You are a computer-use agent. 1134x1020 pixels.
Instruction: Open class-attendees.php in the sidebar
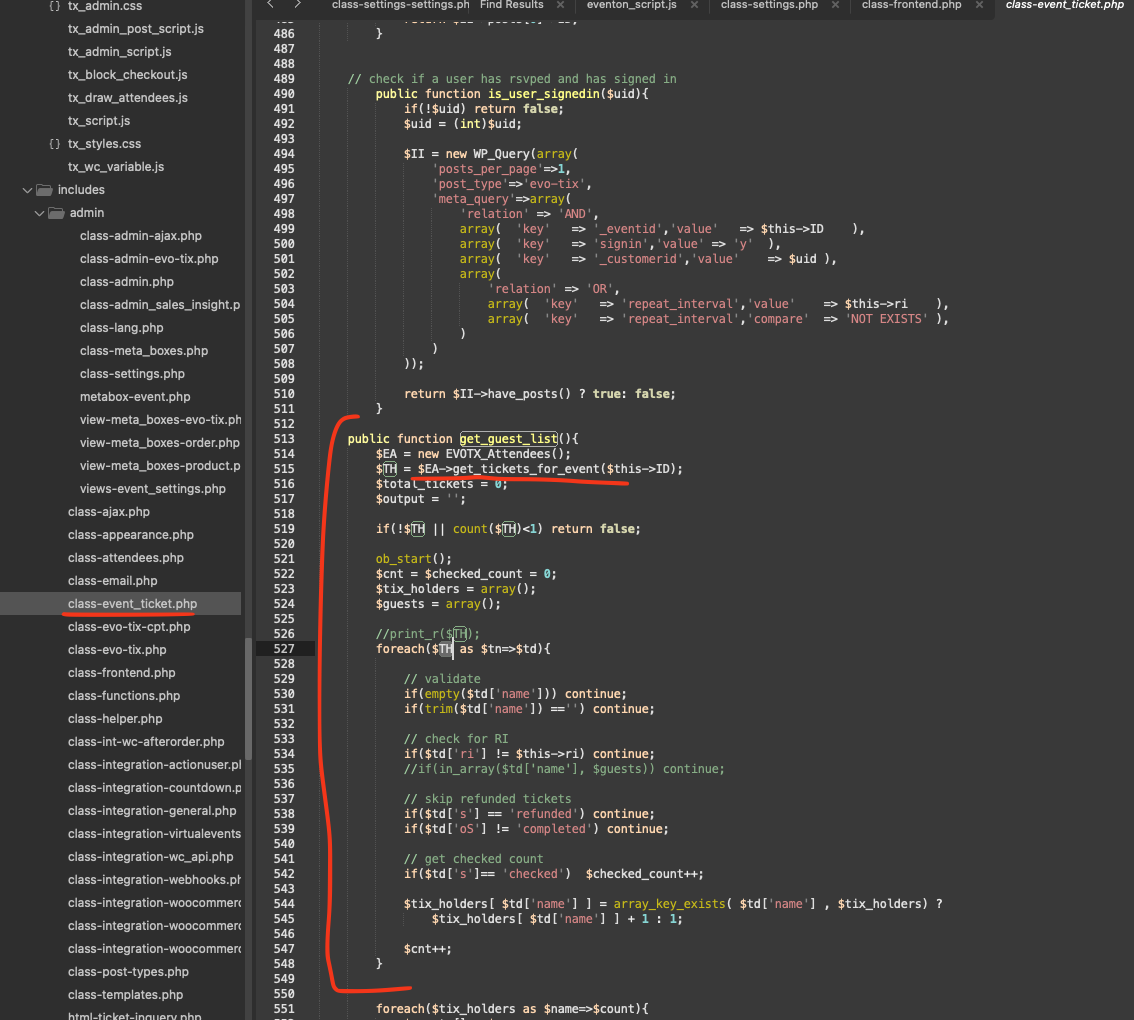[126, 558]
